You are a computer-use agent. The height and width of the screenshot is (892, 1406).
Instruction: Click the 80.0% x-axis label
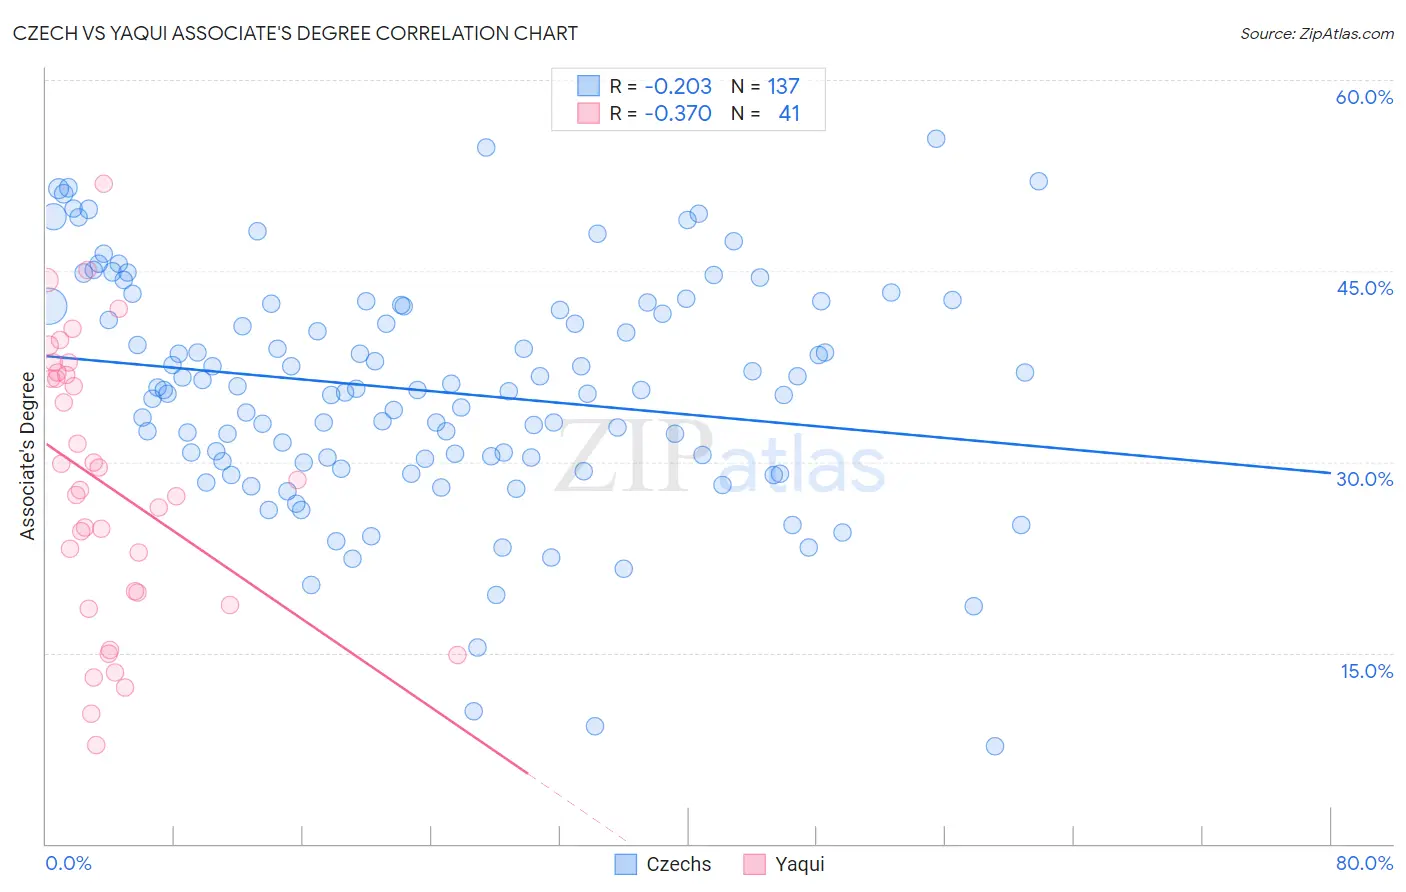pyautogui.click(x=1364, y=863)
